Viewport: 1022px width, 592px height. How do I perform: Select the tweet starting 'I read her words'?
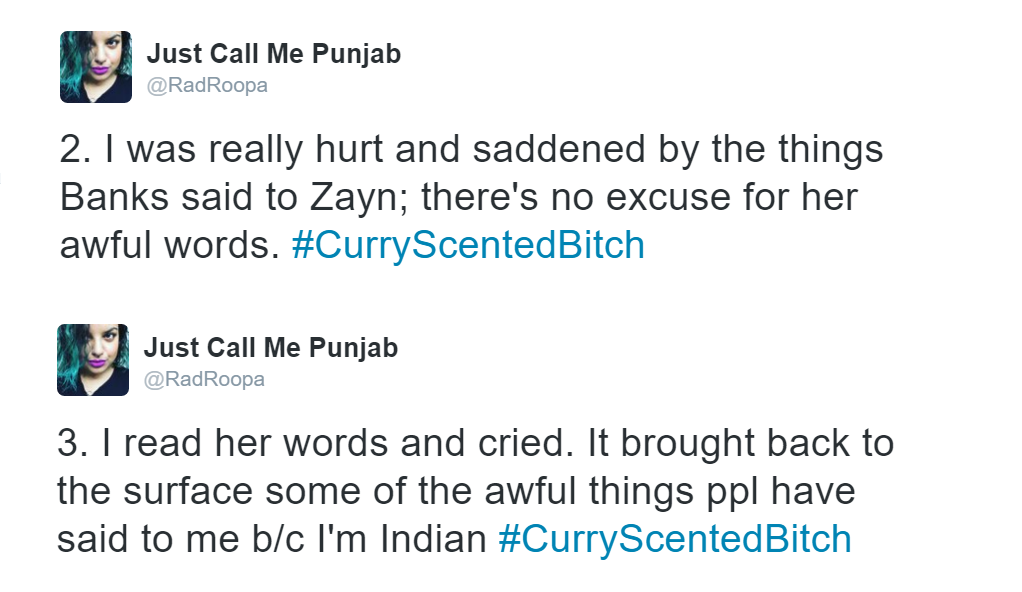475,491
